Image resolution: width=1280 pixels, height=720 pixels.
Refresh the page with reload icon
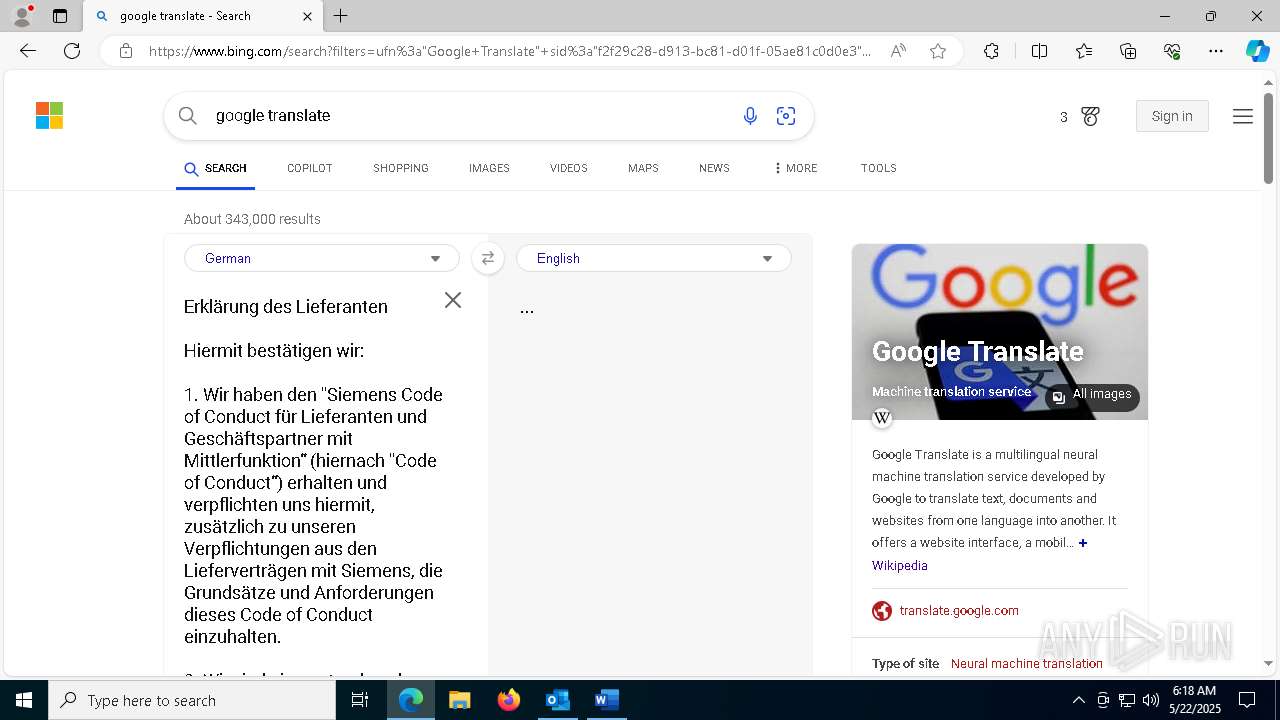(x=72, y=51)
